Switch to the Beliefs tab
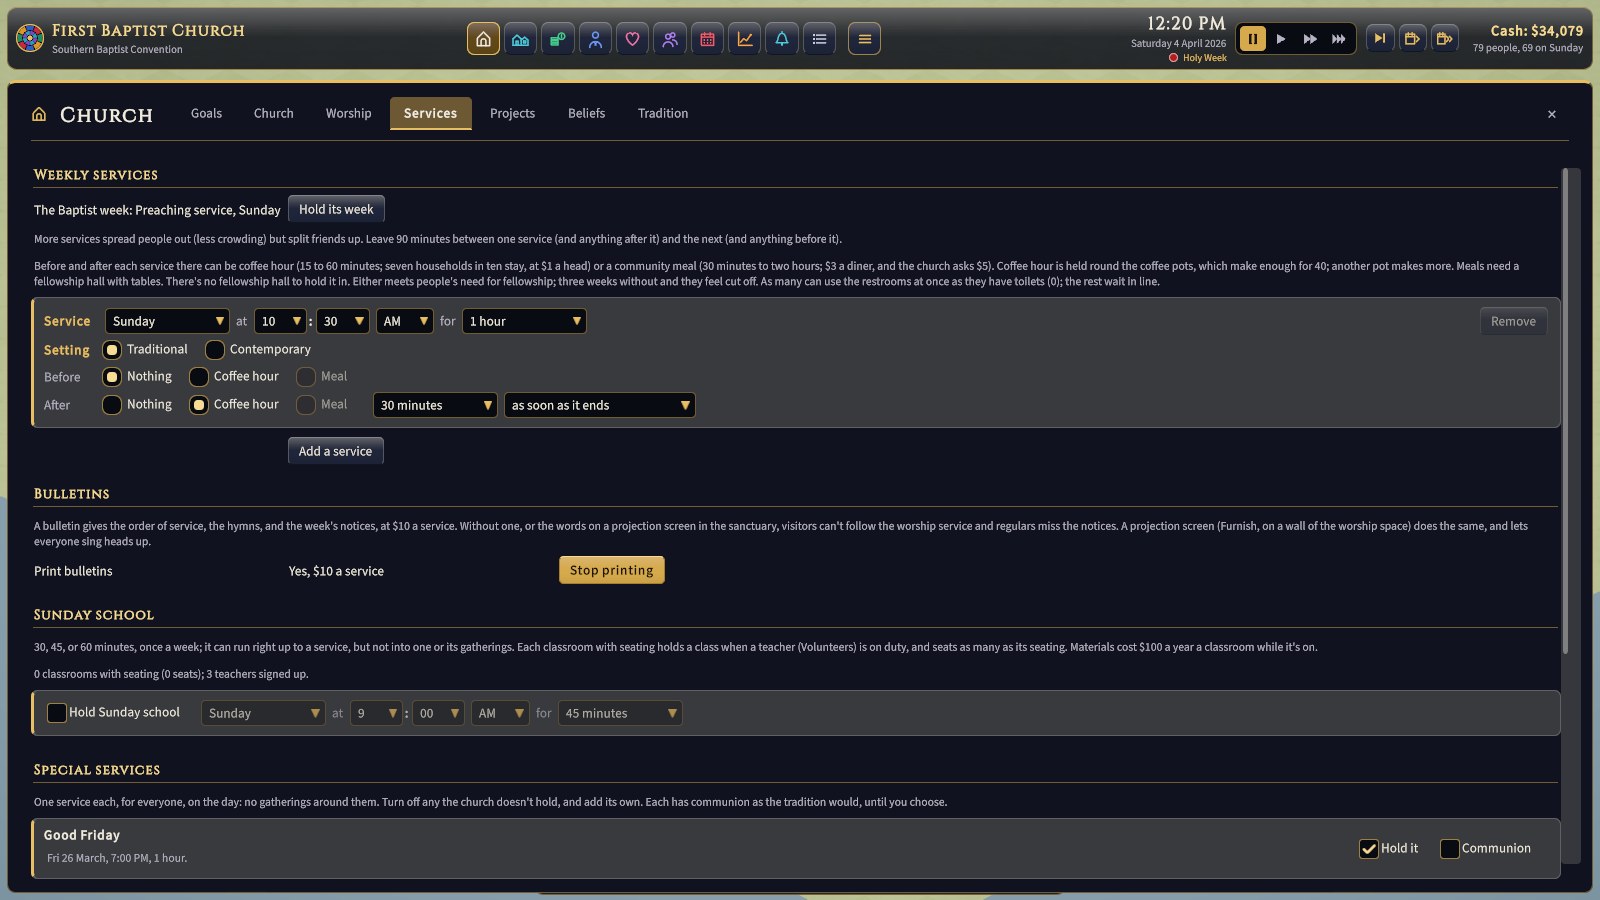 pyautogui.click(x=586, y=114)
